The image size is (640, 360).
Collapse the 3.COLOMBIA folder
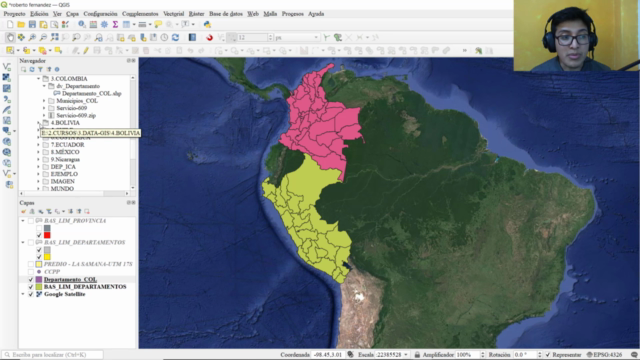[x=38, y=78]
